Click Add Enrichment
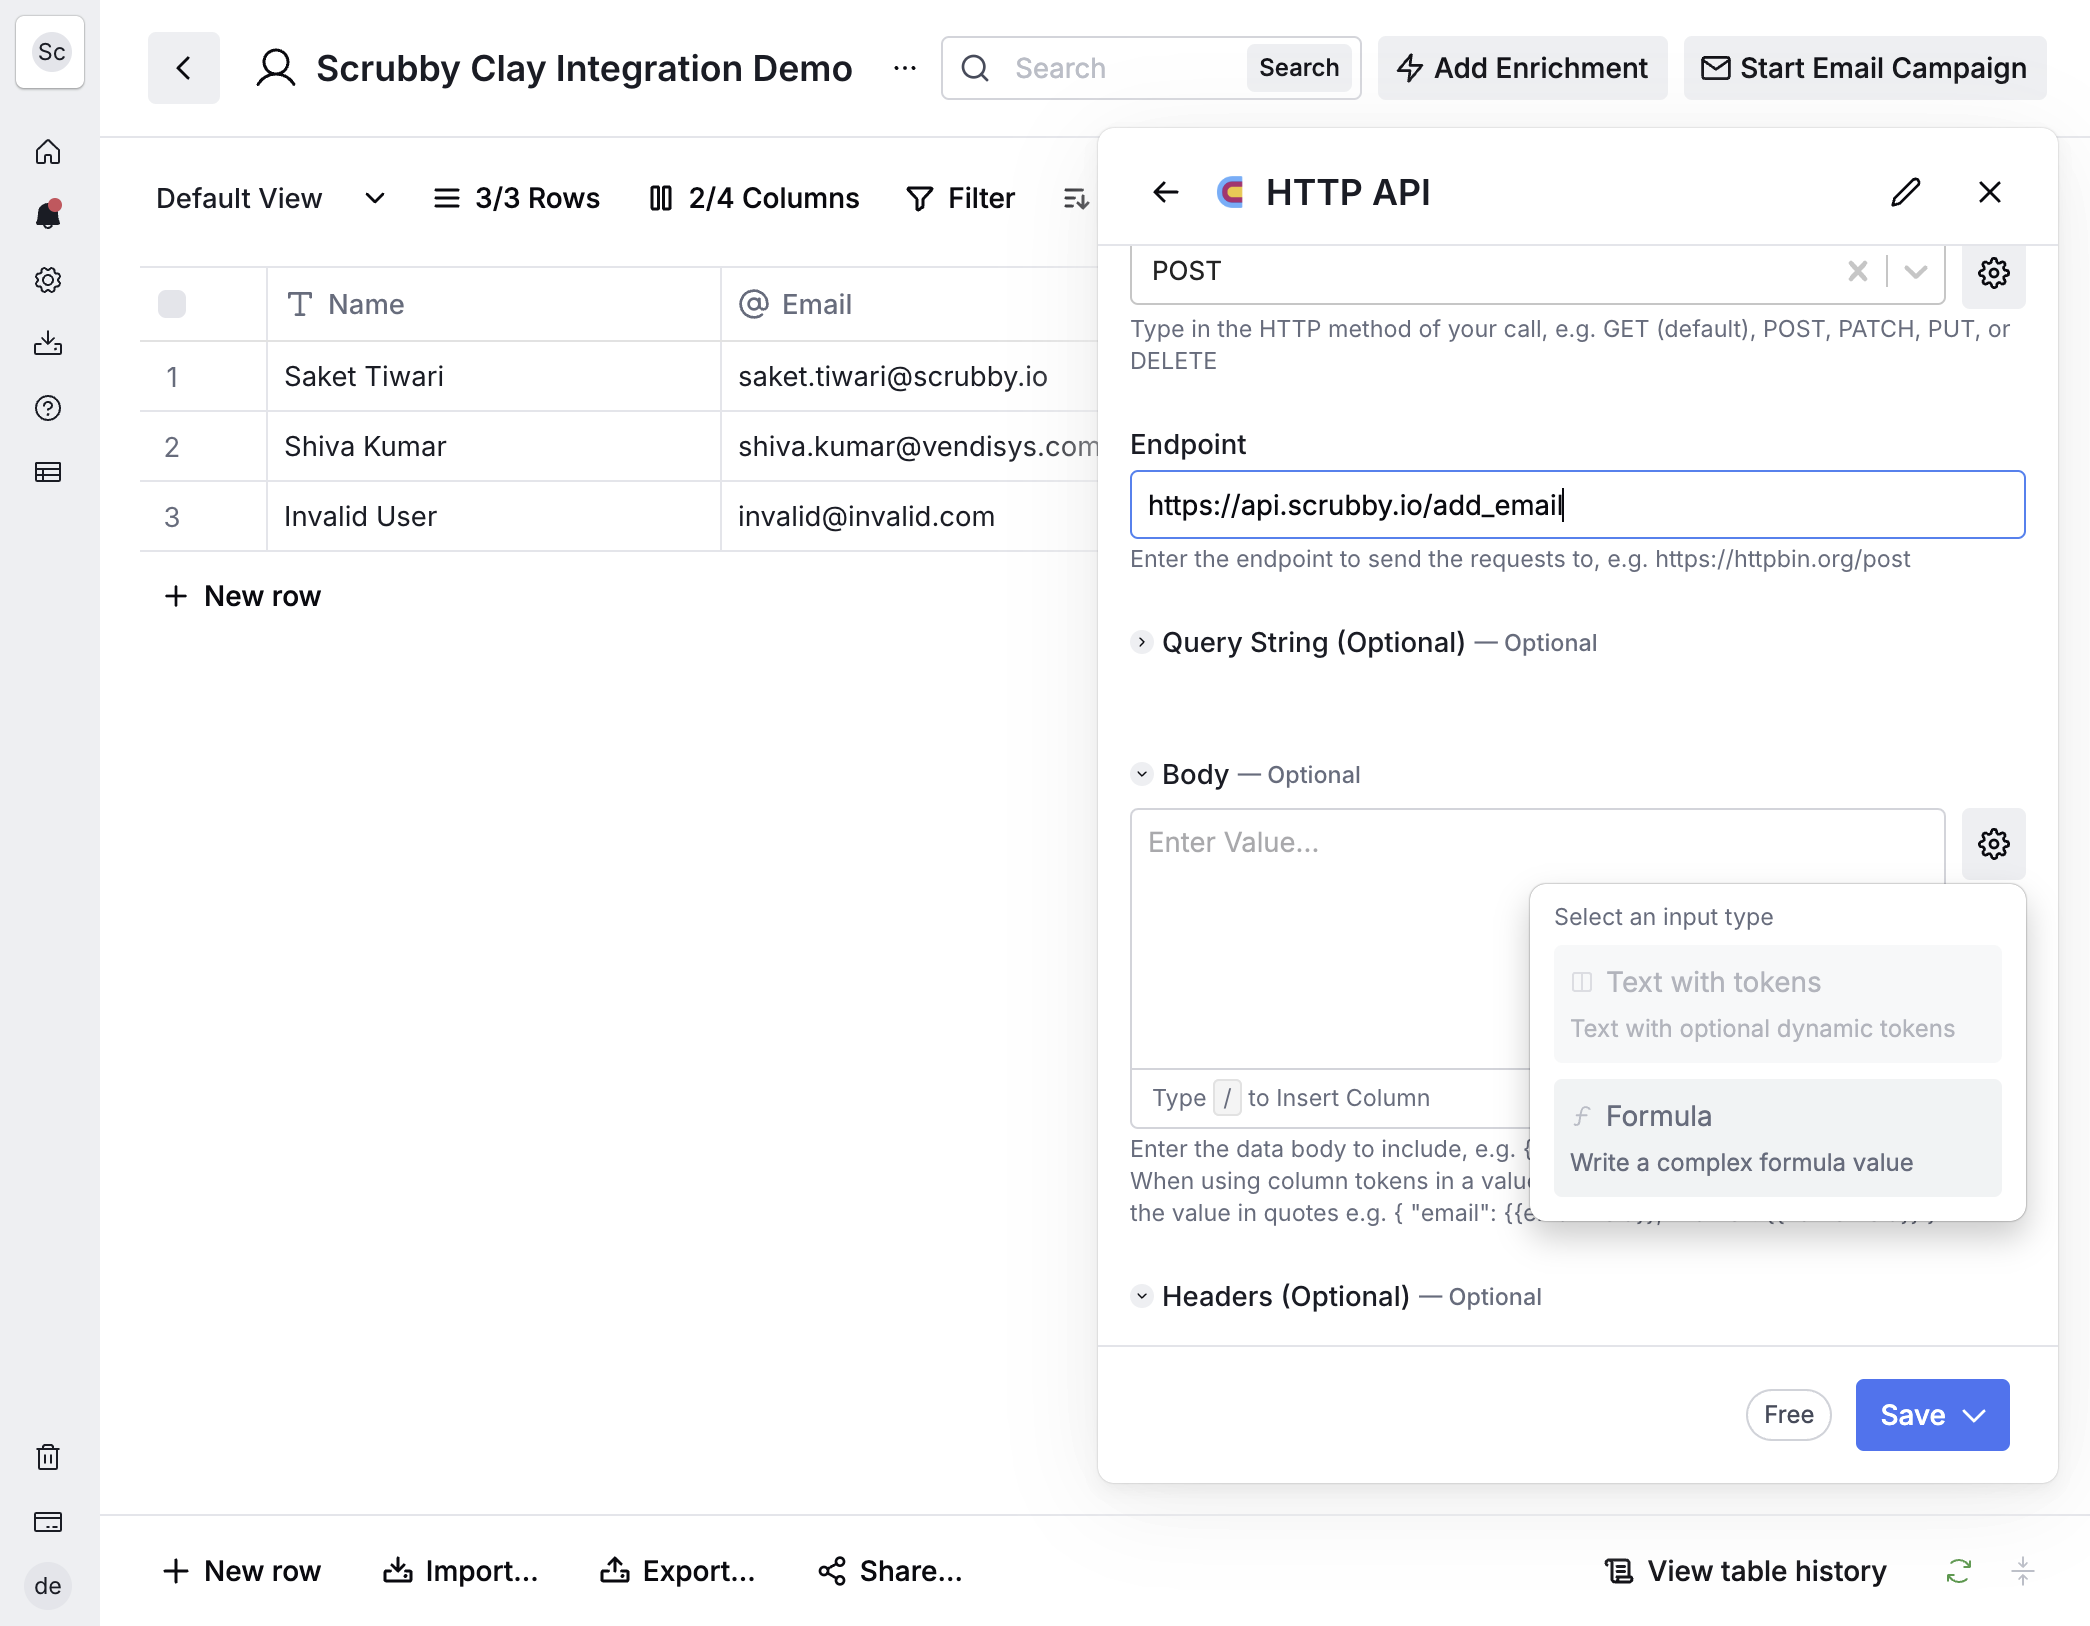 1522,68
